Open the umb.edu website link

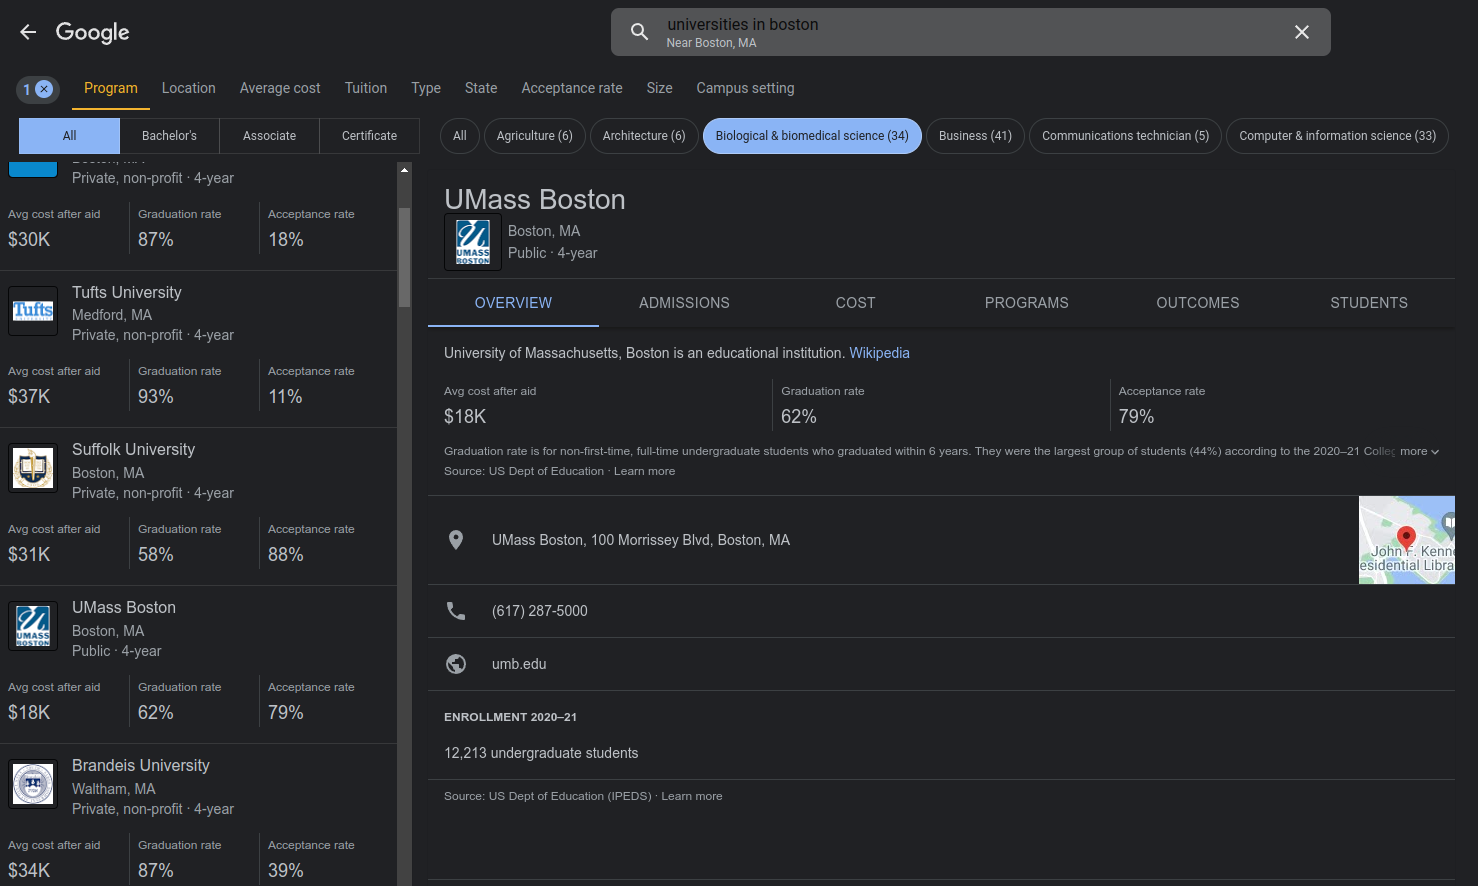tap(519, 664)
